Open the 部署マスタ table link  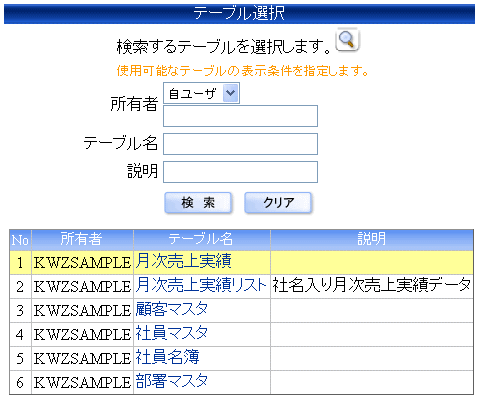click(x=172, y=382)
